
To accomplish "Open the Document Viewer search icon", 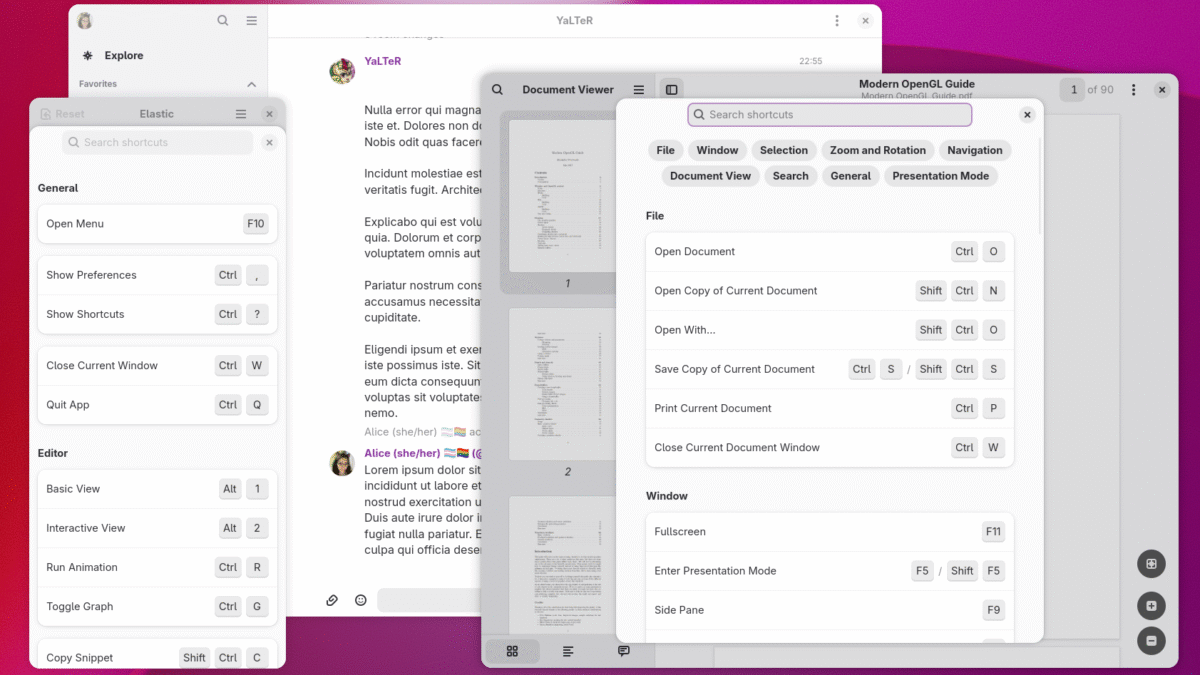I will click(x=497, y=90).
